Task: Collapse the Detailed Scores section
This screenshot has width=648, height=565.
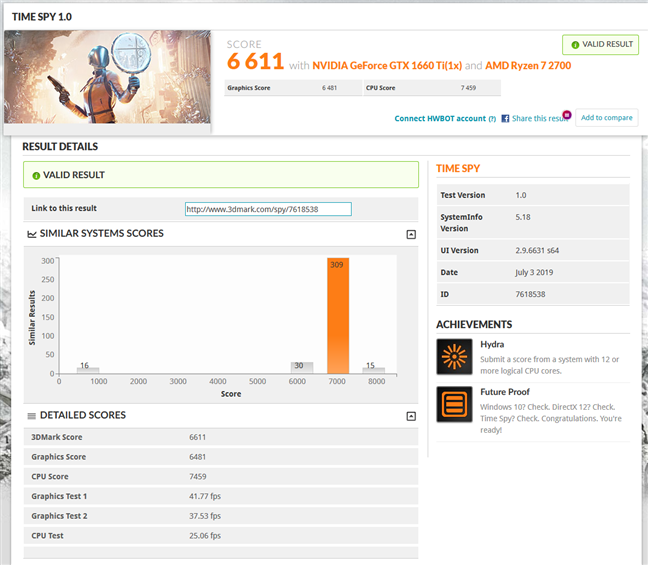Action: pos(411,416)
